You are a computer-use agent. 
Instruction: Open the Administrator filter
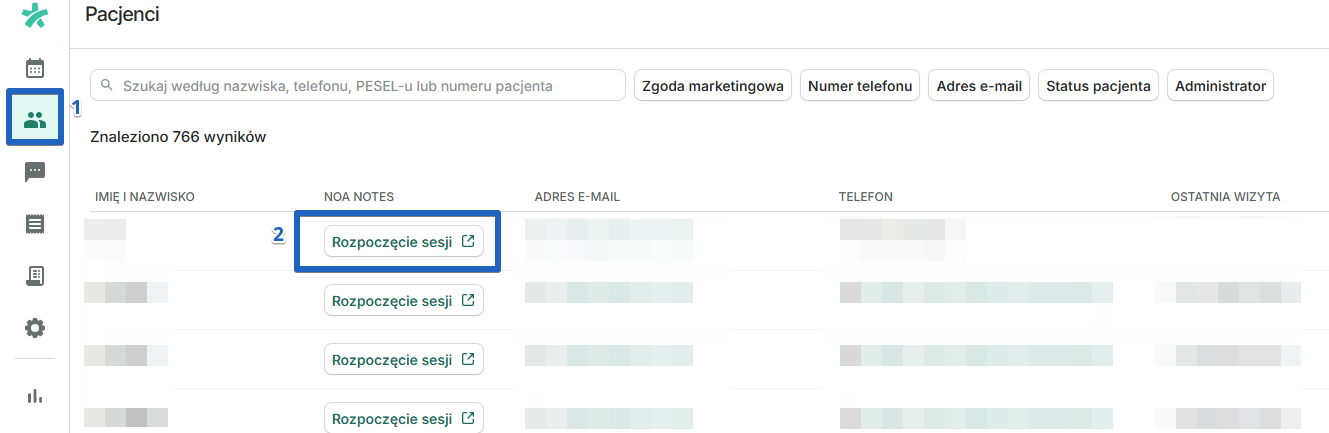(x=1220, y=86)
